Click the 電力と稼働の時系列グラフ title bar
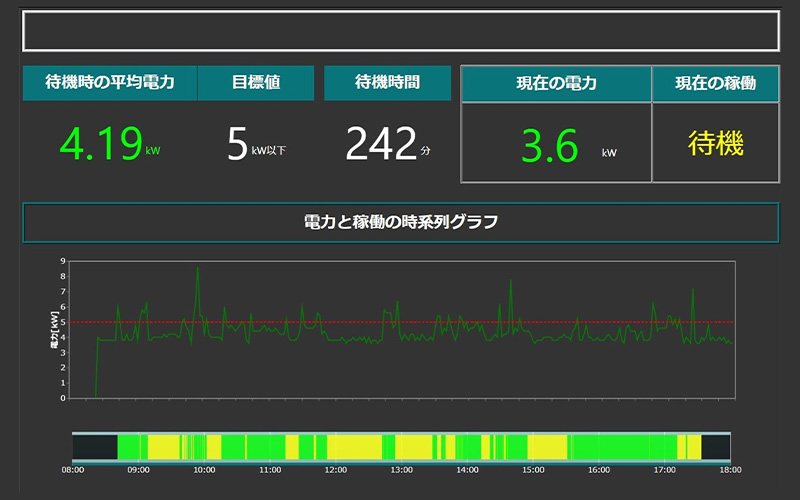 [400, 222]
